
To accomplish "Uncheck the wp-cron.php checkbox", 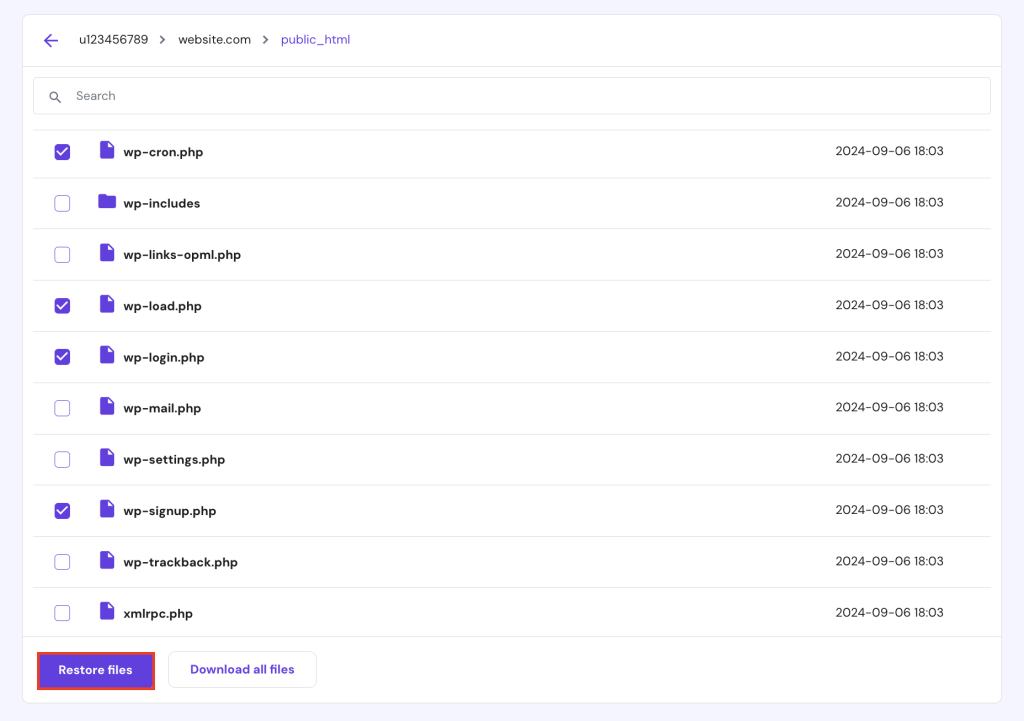I will tap(62, 151).
